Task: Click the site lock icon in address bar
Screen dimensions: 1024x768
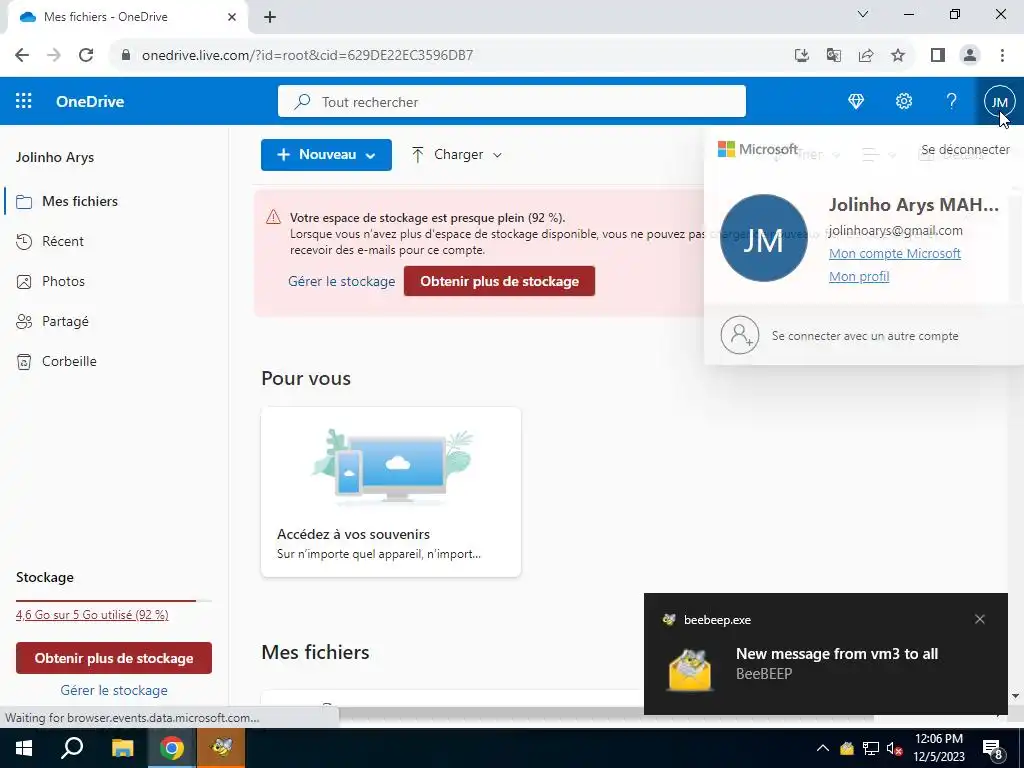Action: click(x=126, y=55)
